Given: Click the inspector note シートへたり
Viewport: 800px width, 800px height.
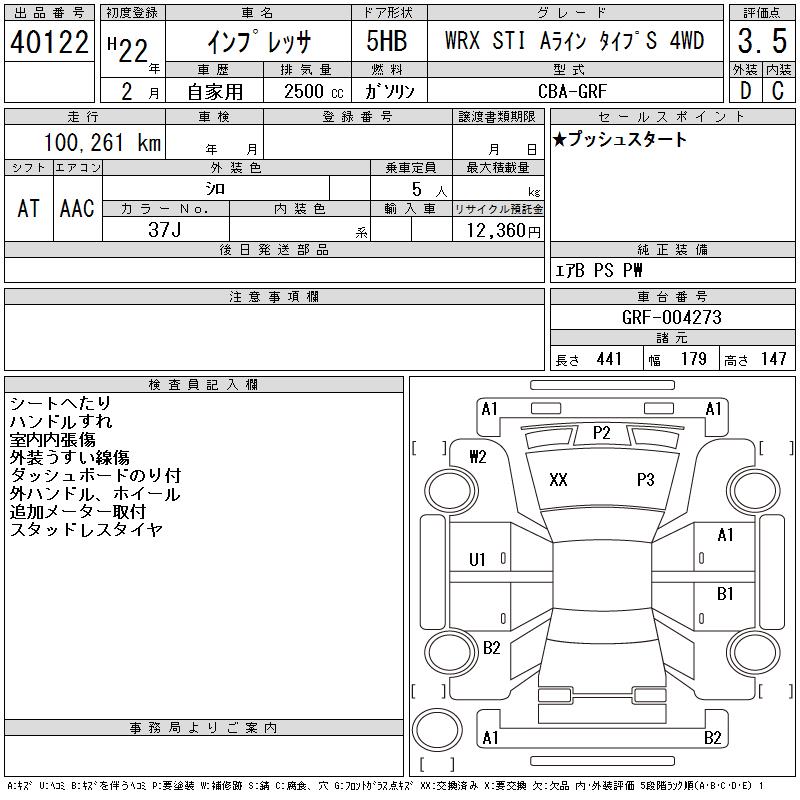Looking at the screenshot, I should [x=60, y=404].
